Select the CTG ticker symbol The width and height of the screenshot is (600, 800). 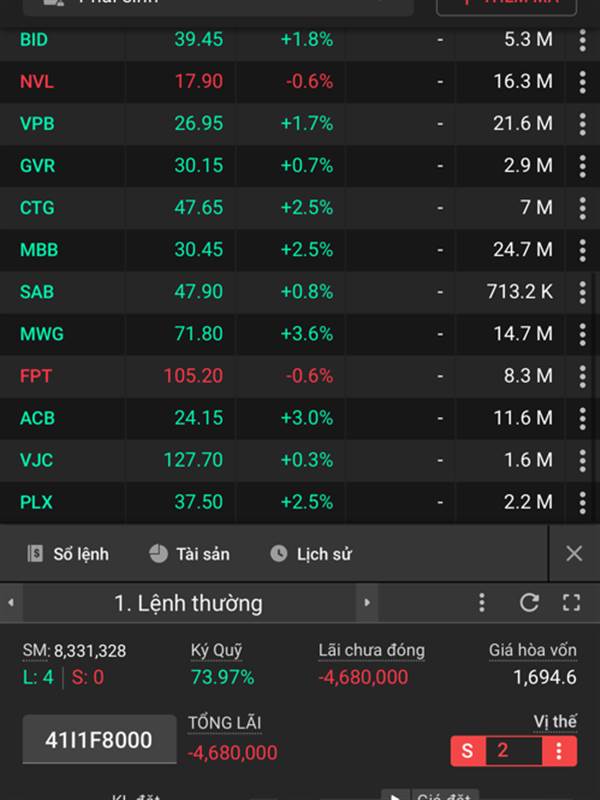(37, 208)
